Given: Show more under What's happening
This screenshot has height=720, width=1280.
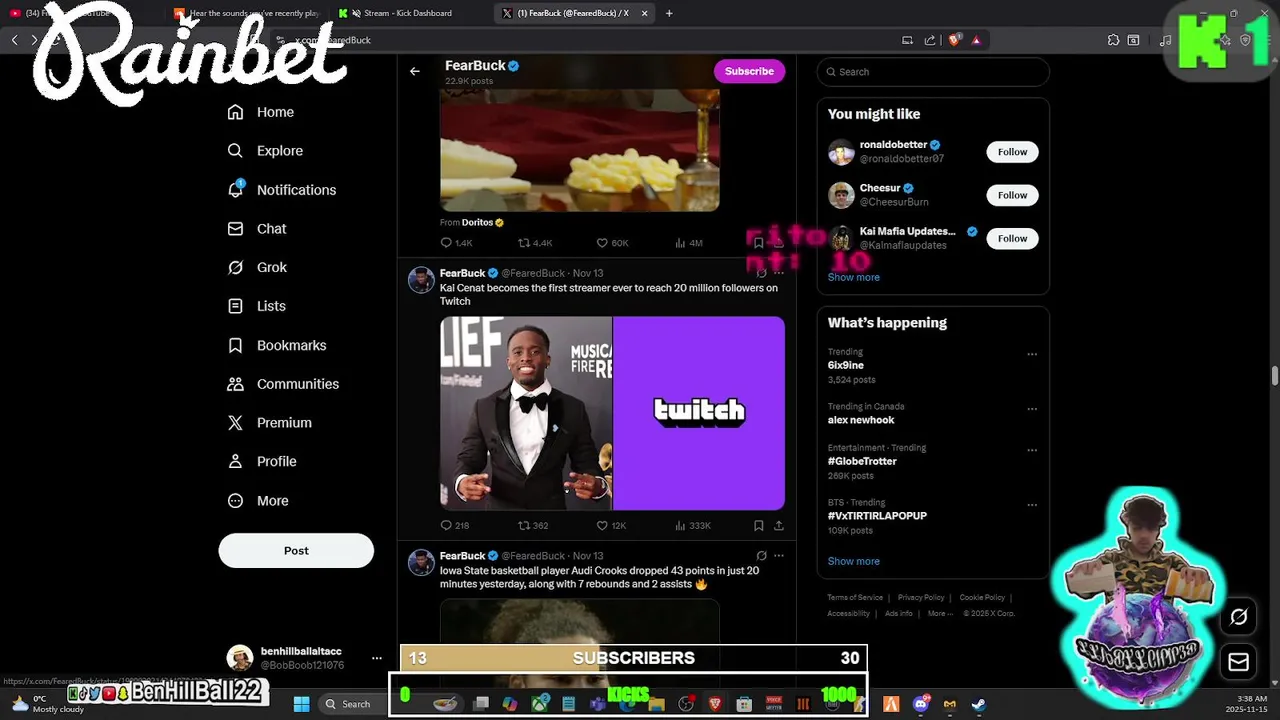Looking at the screenshot, I should click(x=853, y=561).
